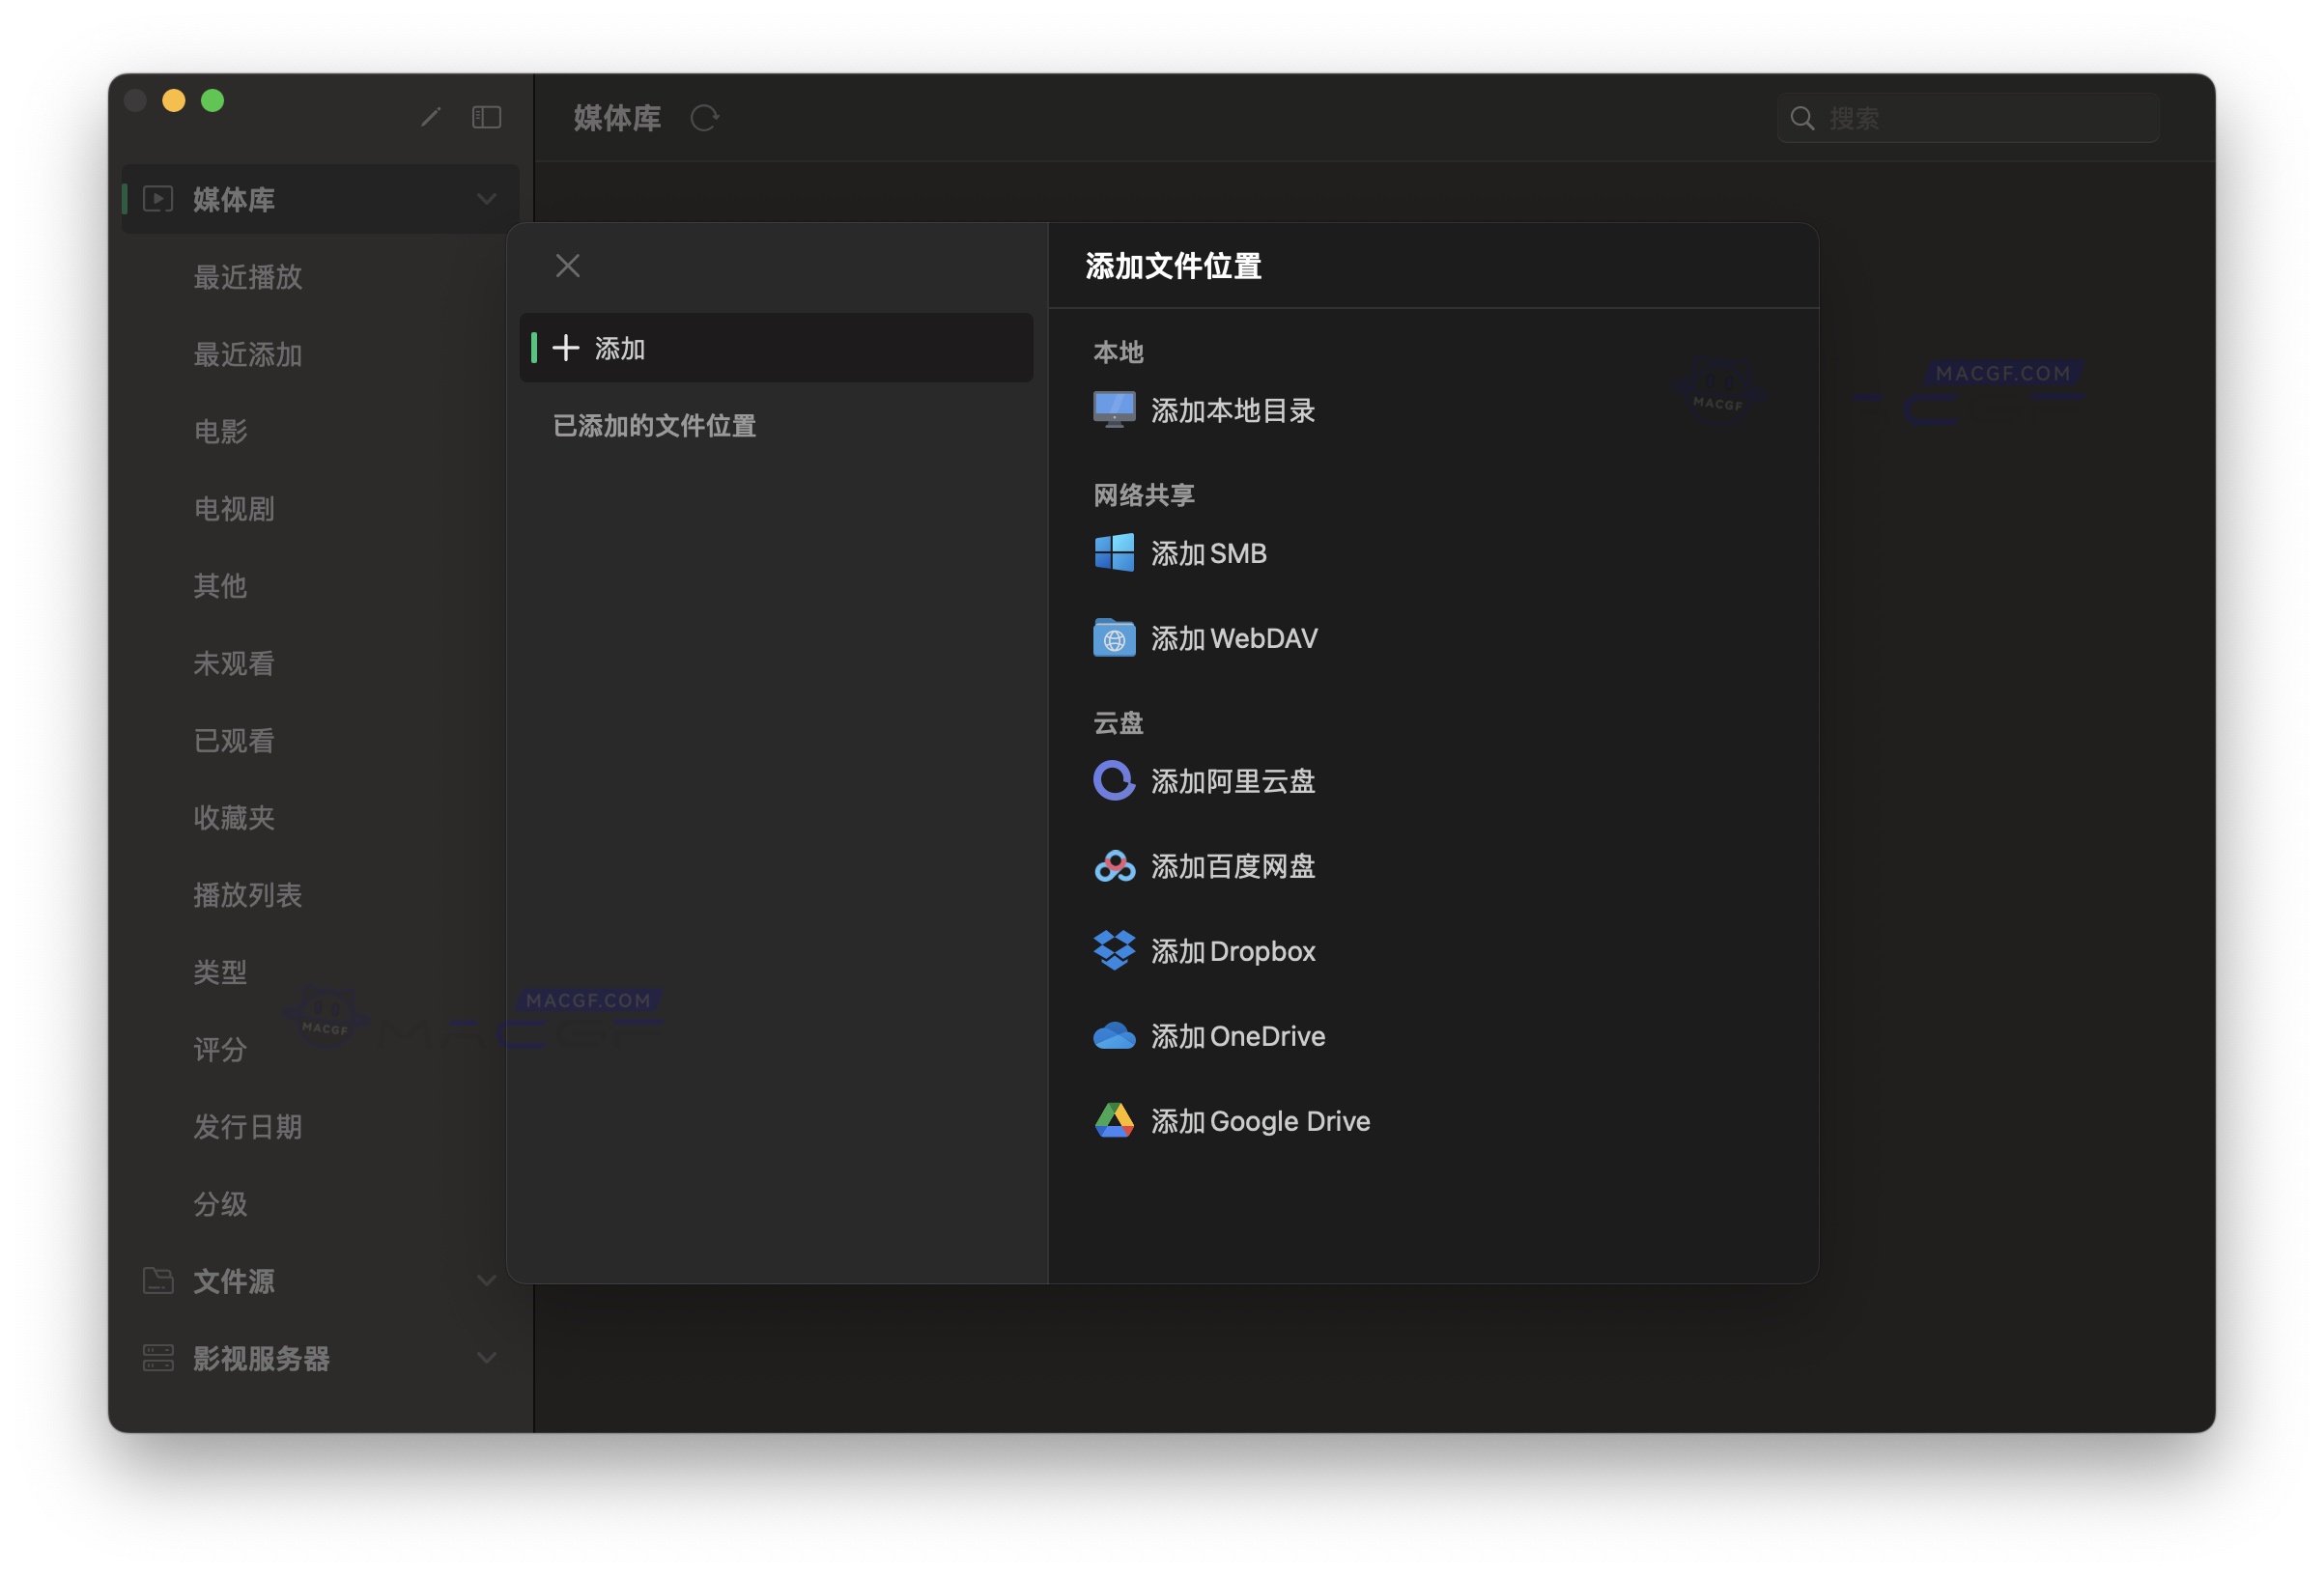The width and height of the screenshot is (2324, 1576).
Task: Select 添加阿里云盘 cloud drive
Action: pos(1234,782)
